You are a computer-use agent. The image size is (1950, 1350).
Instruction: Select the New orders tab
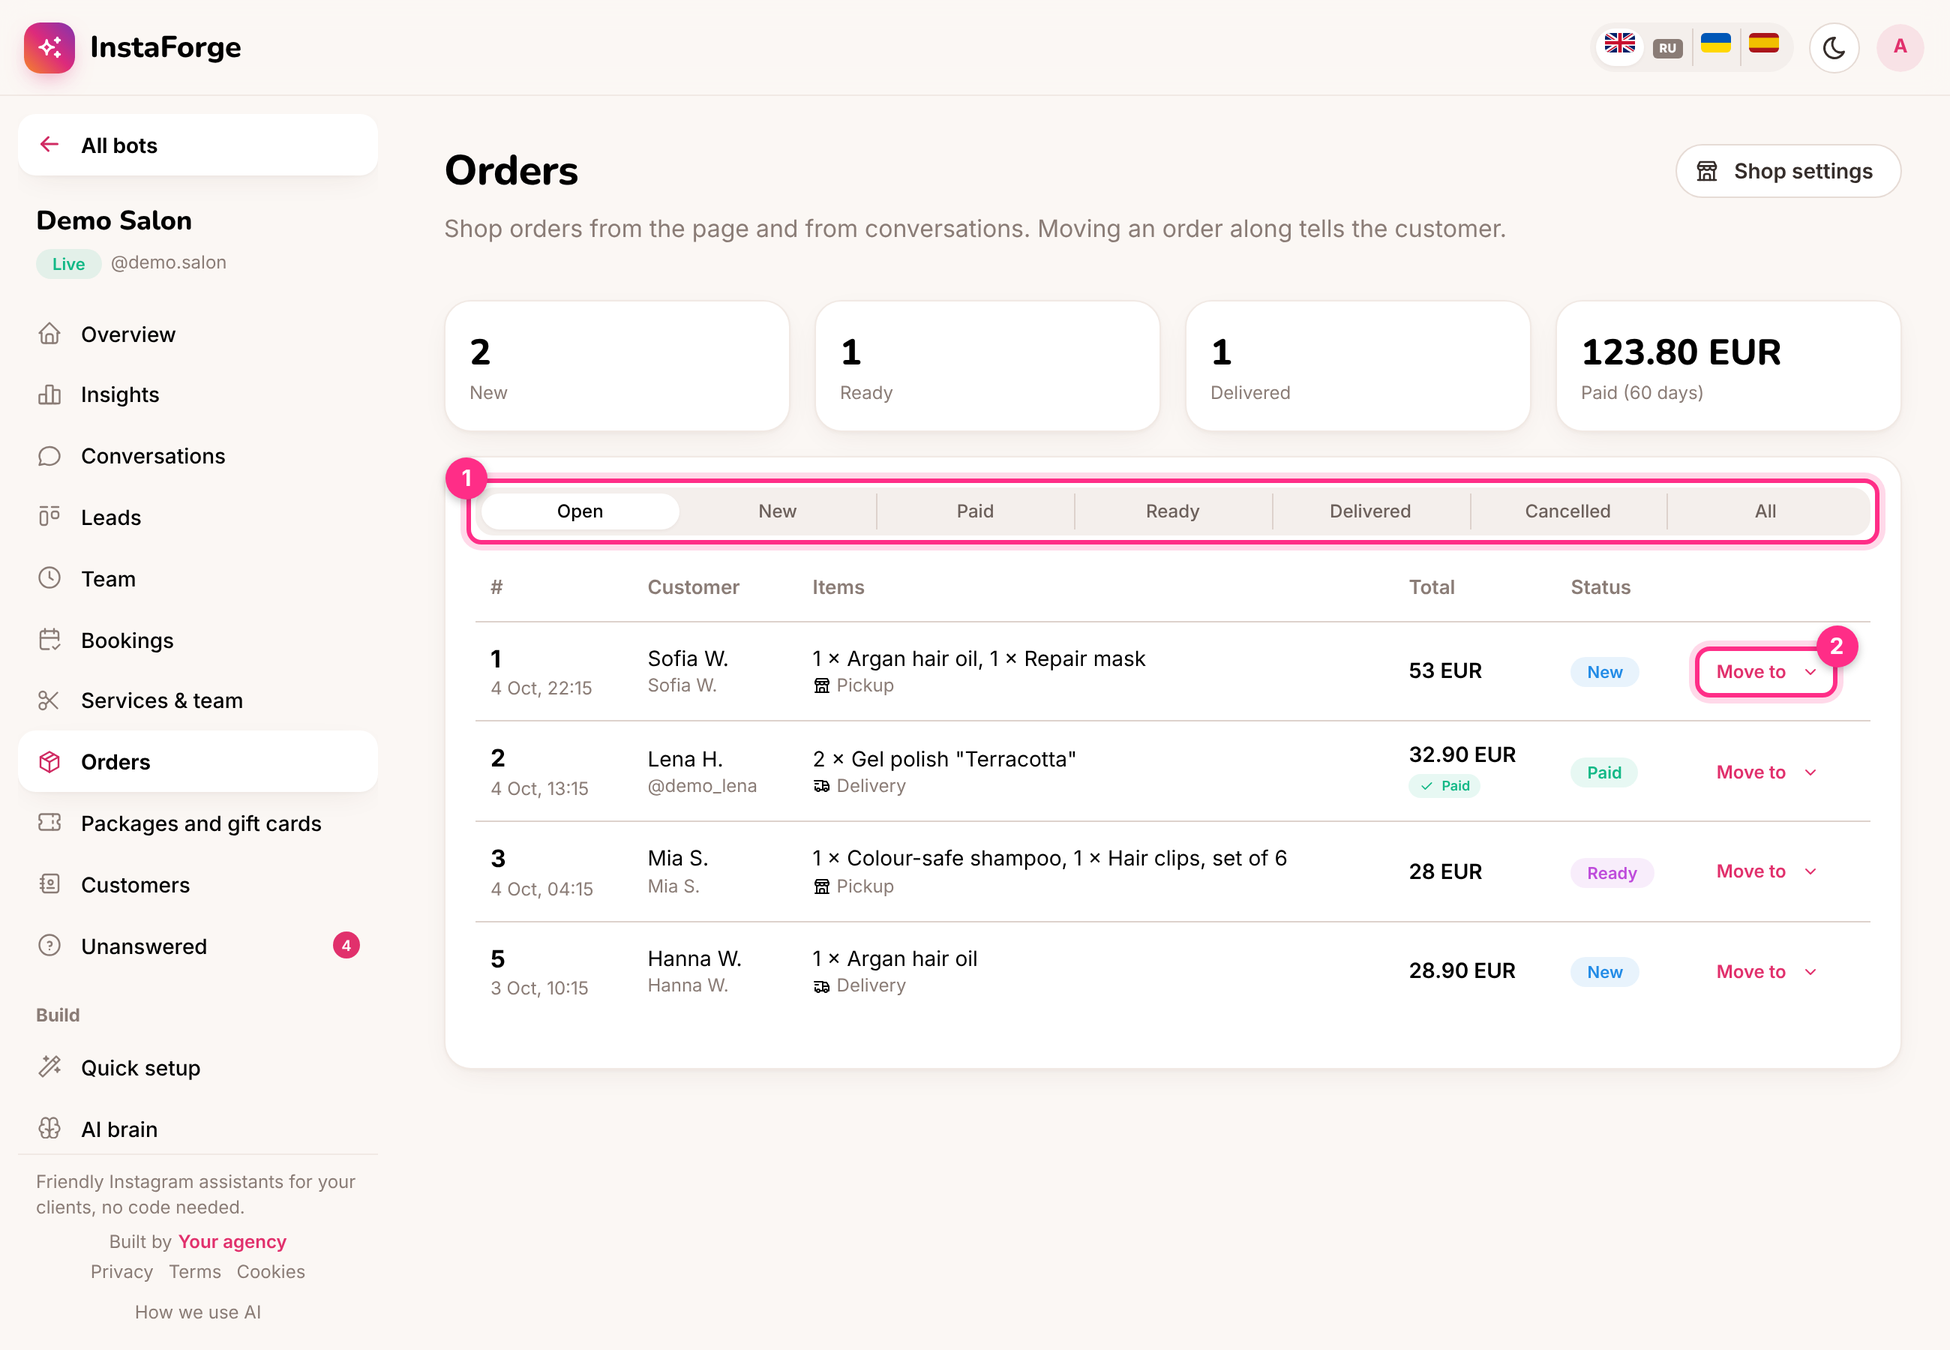777,511
